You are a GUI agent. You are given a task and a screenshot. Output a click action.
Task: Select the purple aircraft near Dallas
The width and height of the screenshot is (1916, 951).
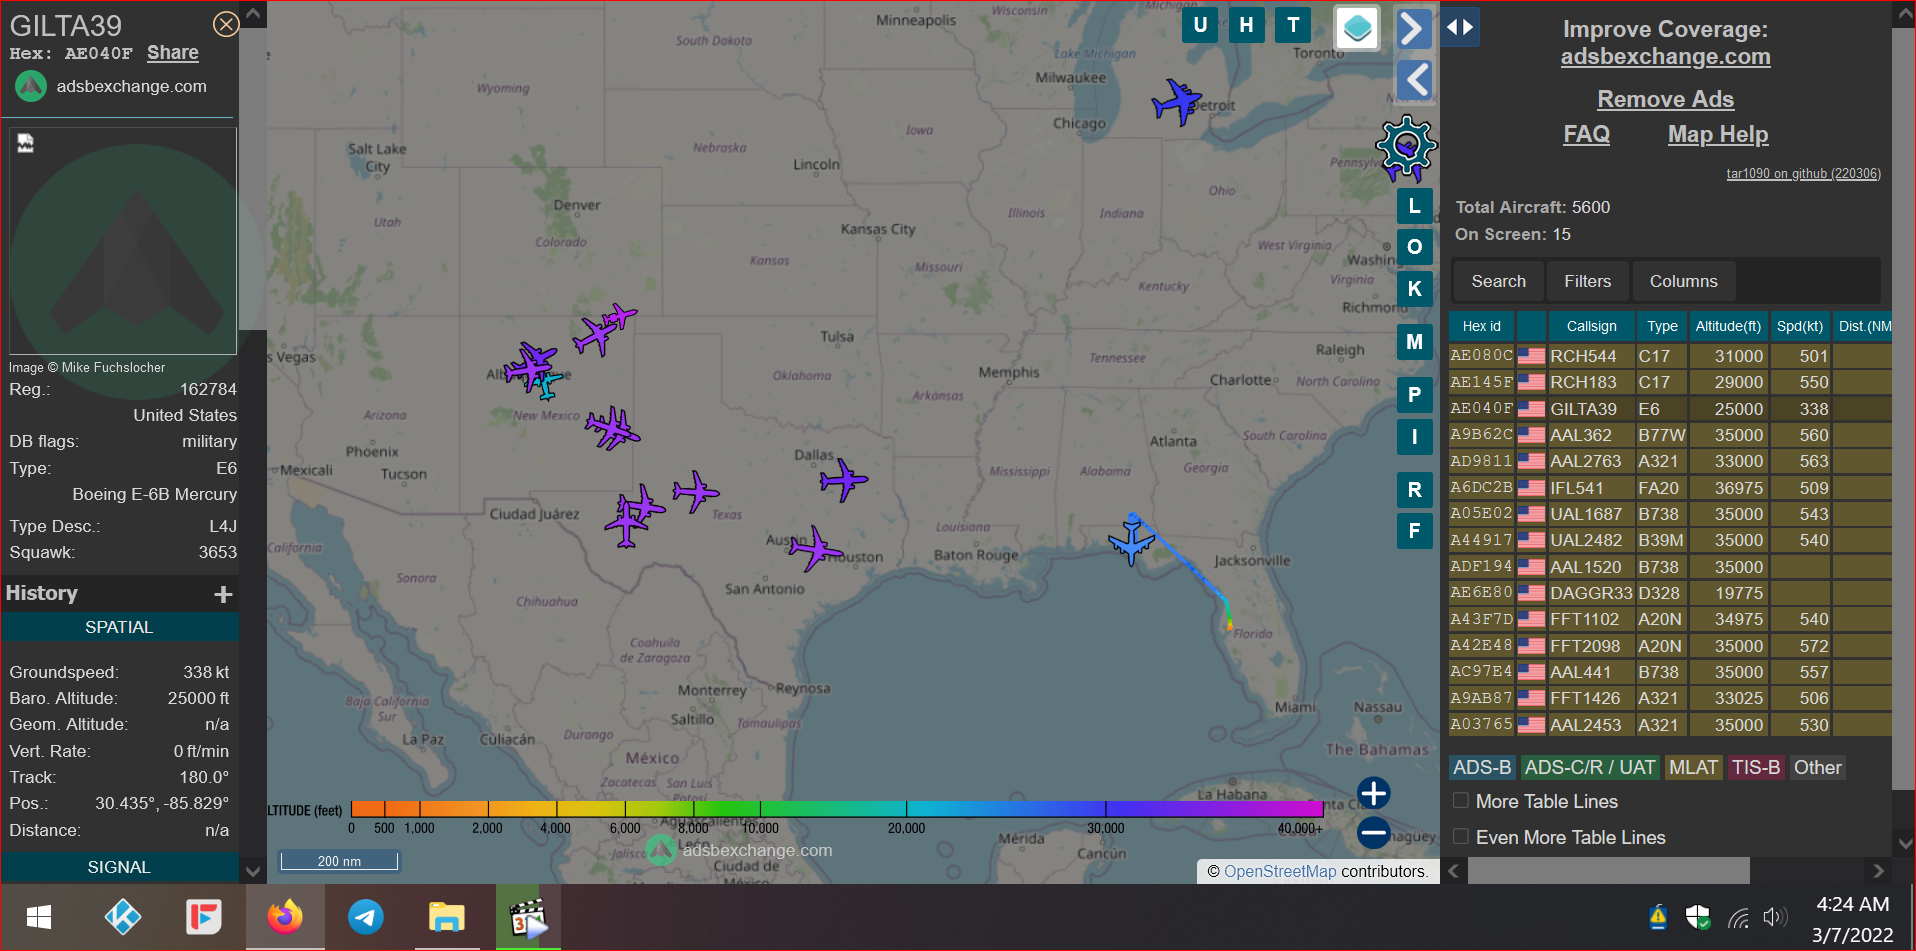(843, 480)
